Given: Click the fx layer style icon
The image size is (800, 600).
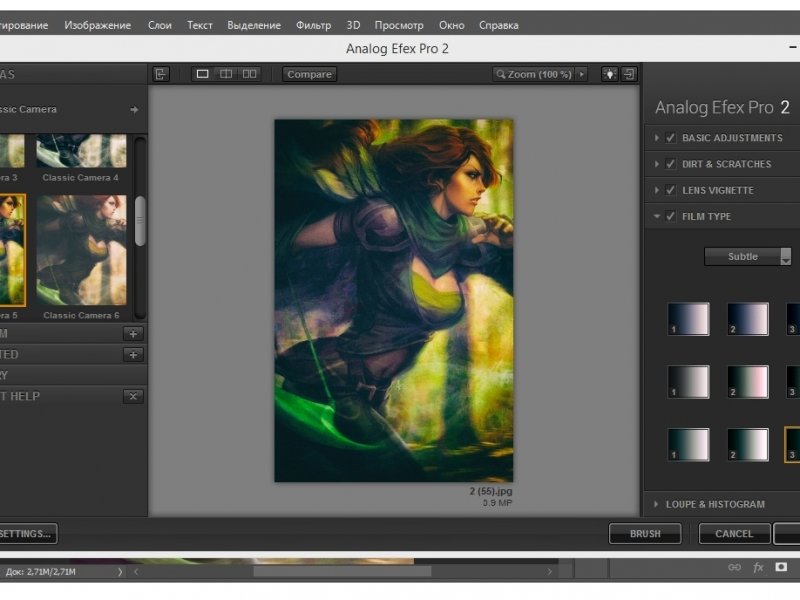Looking at the screenshot, I should click(x=758, y=567).
